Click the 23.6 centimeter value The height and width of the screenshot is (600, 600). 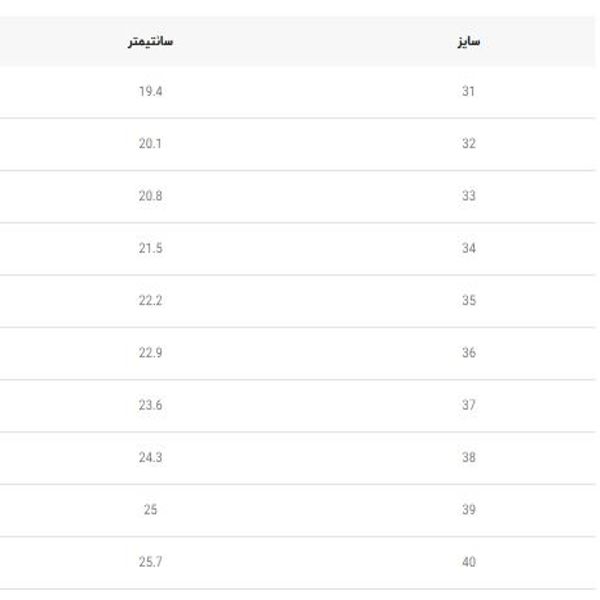point(150,405)
